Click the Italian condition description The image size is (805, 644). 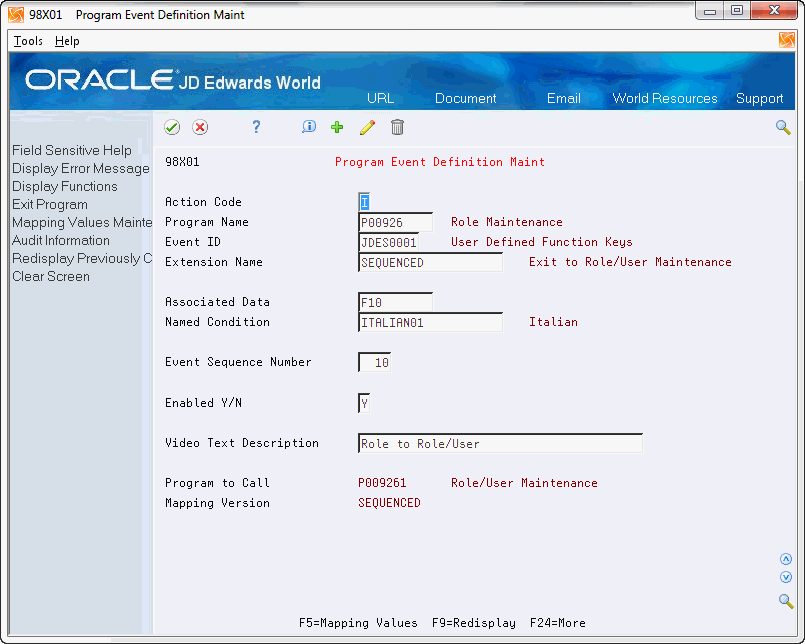553,322
